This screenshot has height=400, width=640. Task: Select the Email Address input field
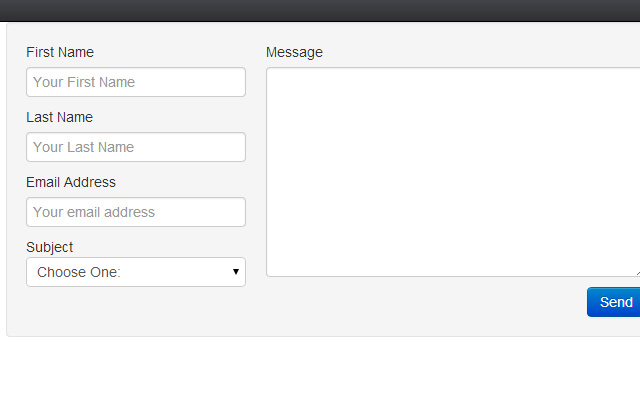coord(136,212)
